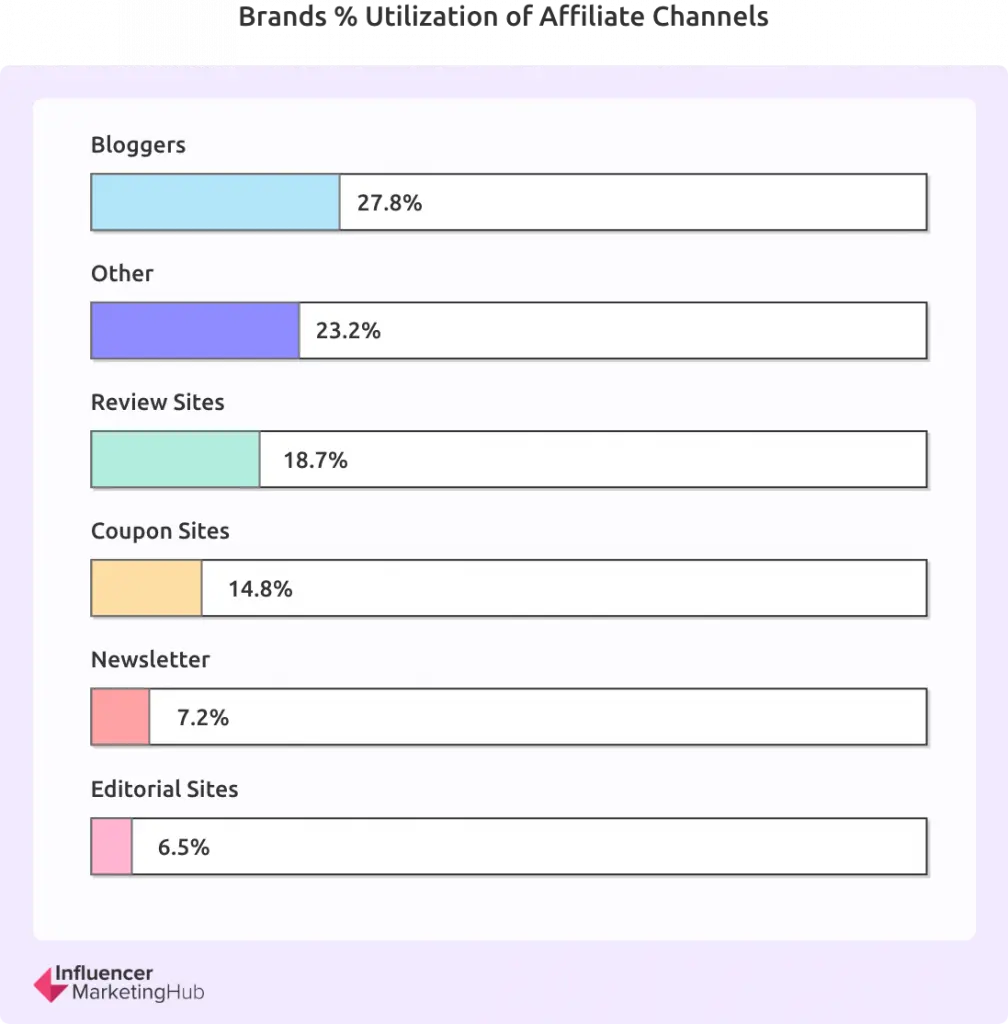1008x1024 pixels.
Task: Click the 6.5% value label
Action: [x=183, y=847]
